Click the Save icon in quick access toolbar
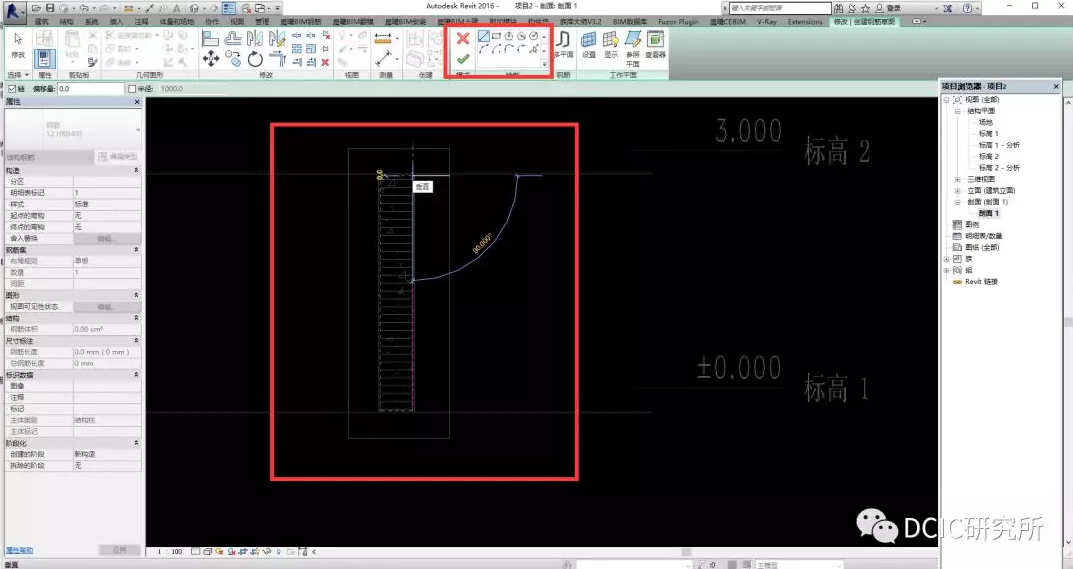 (50, 8)
